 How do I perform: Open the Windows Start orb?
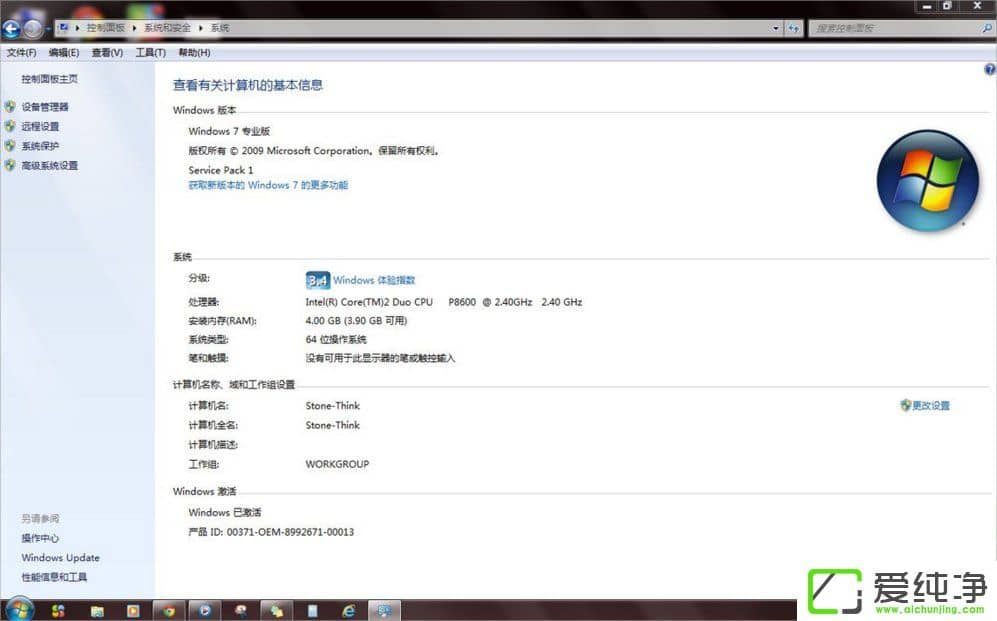(x=19, y=609)
